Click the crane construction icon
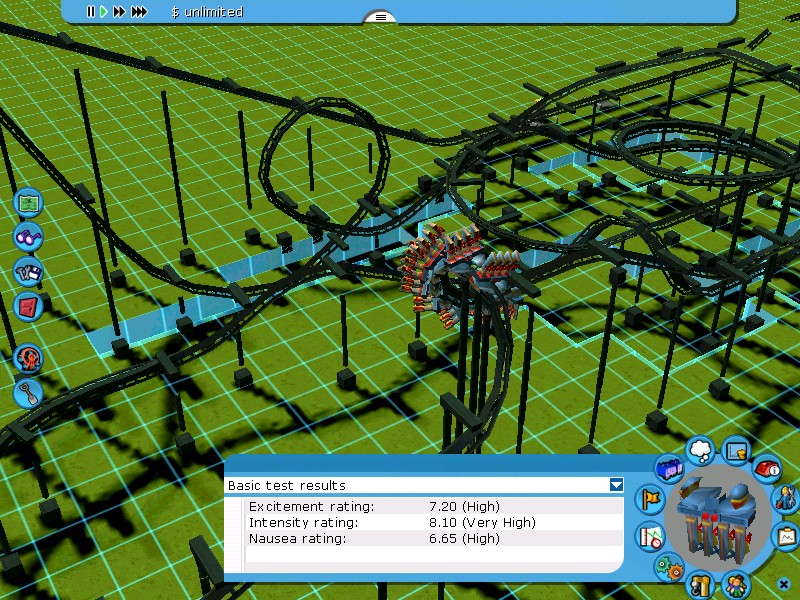The height and width of the screenshot is (600, 800). 700,585
